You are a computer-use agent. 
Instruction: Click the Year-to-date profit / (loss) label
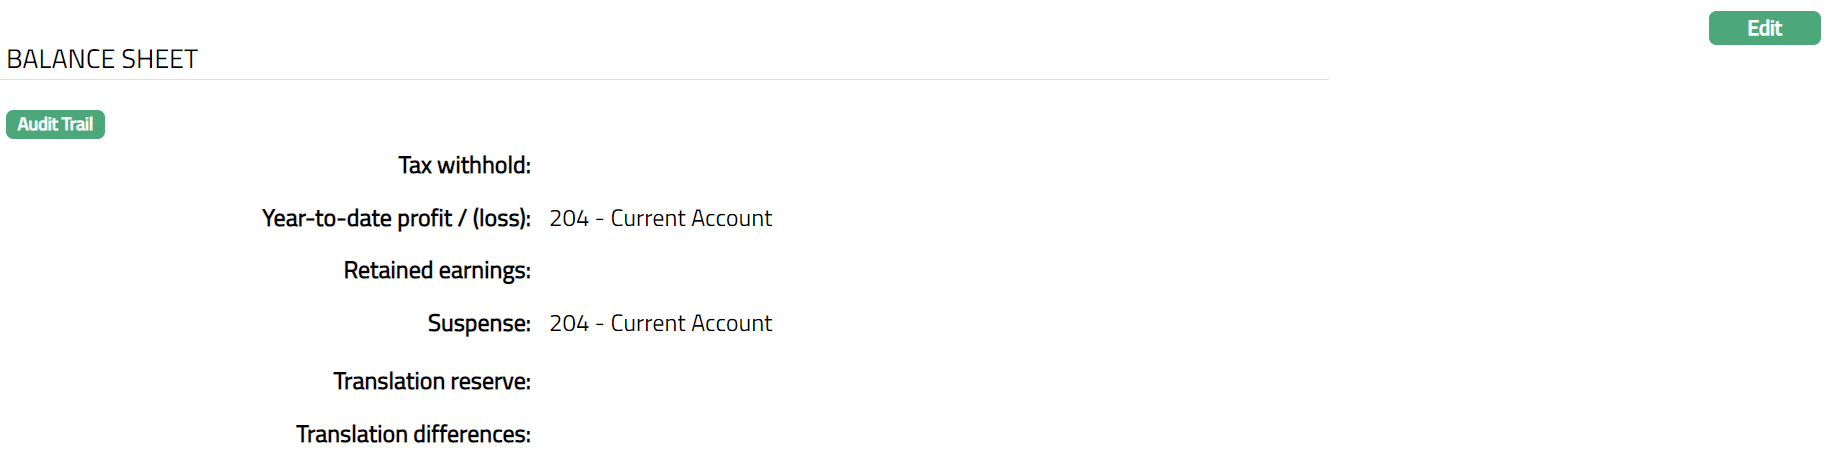(396, 218)
